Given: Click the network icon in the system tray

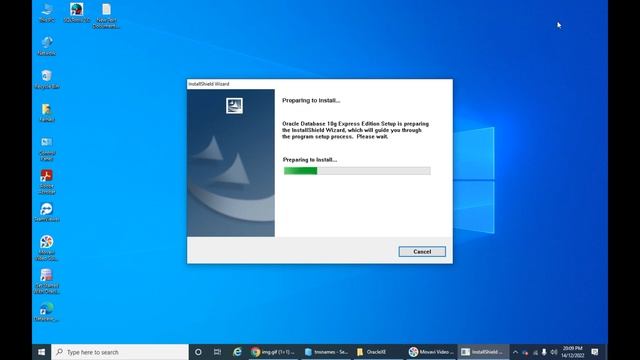Looking at the screenshot, I should pyautogui.click(x=535, y=352).
